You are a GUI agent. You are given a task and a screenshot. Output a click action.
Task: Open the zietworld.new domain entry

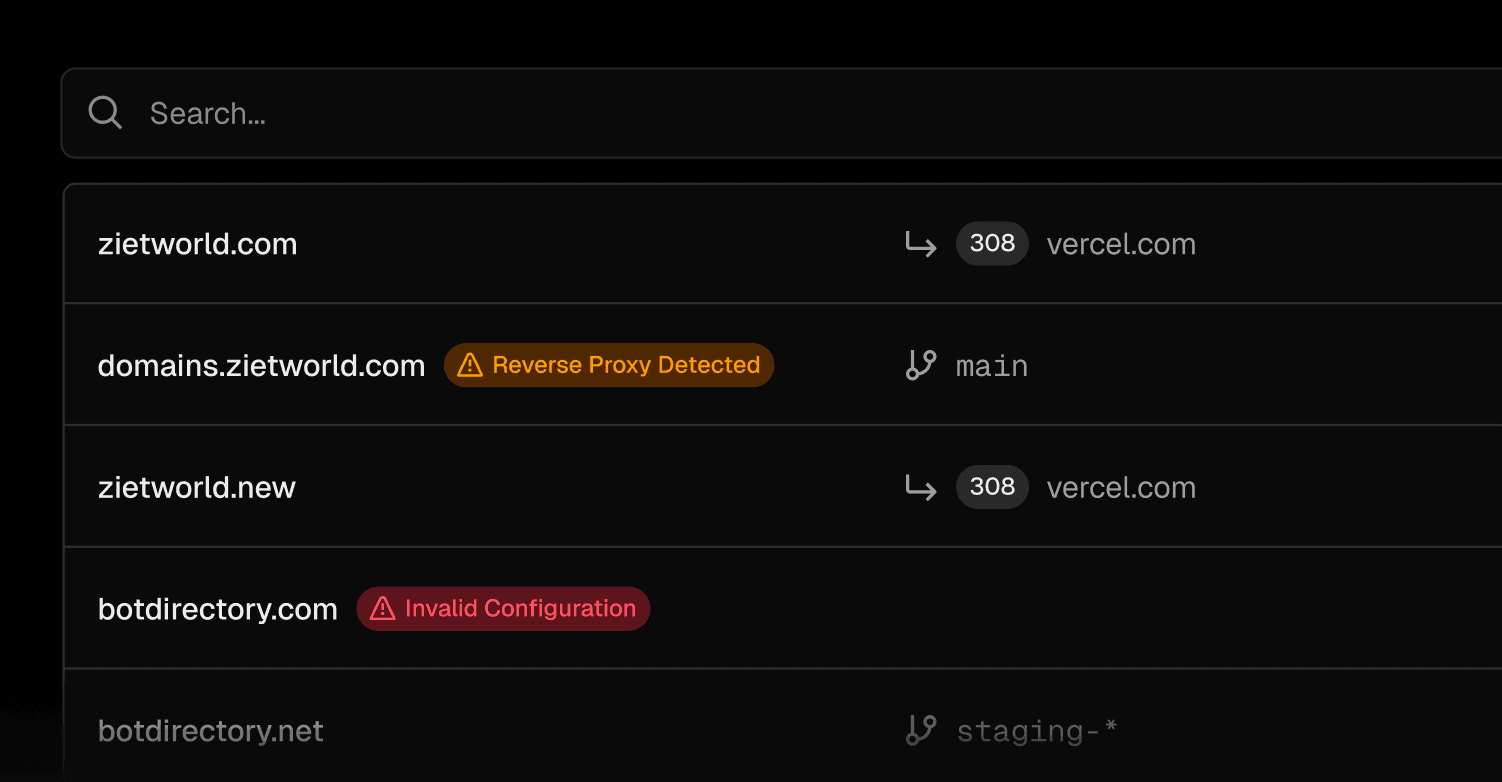pyautogui.click(x=197, y=488)
